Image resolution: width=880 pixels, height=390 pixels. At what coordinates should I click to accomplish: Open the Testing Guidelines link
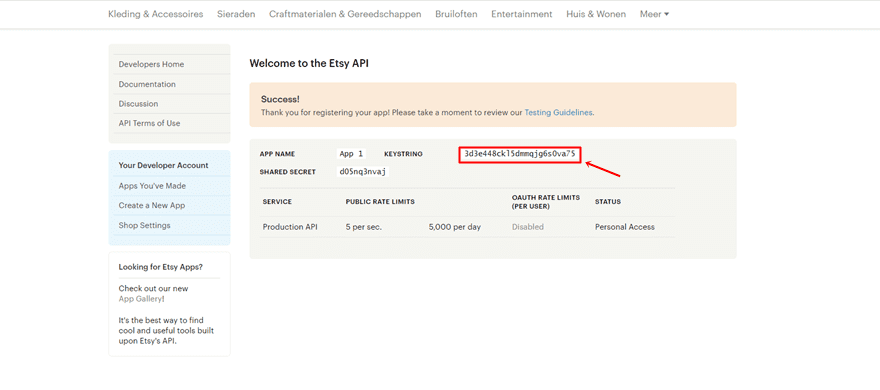pos(558,112)
